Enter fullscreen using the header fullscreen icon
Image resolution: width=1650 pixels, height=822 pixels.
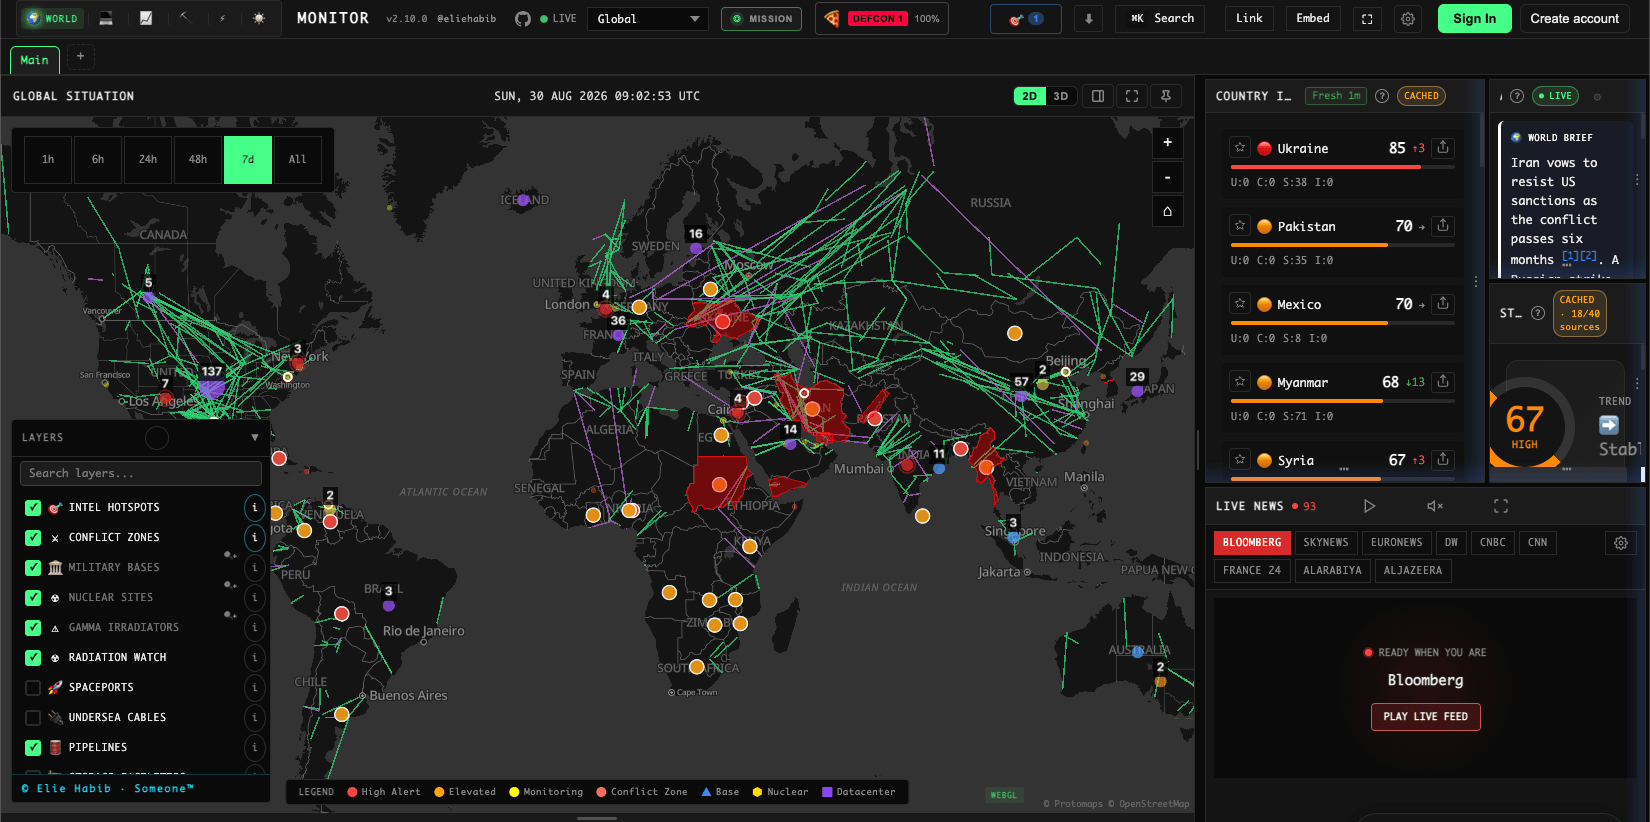[x=1367, y=19]
